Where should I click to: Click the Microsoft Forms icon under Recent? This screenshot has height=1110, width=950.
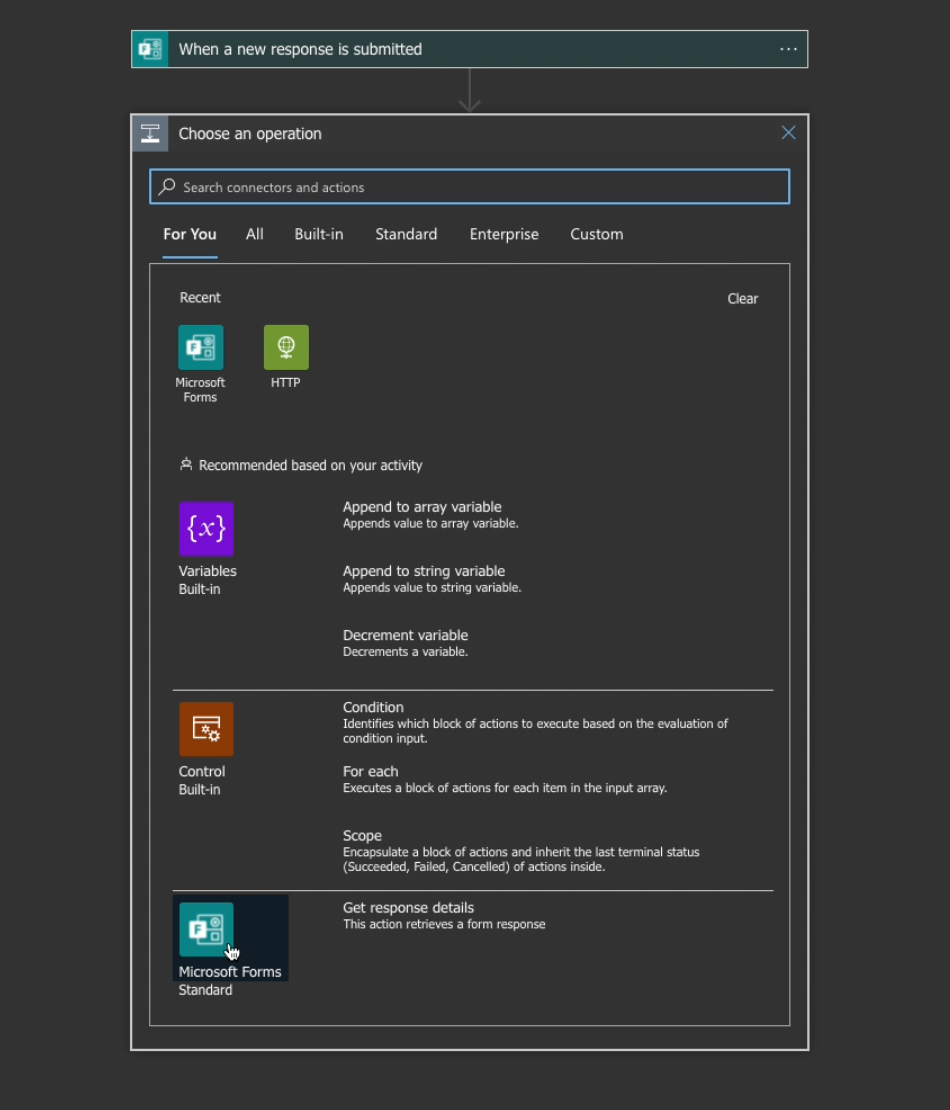coord(200,348)
